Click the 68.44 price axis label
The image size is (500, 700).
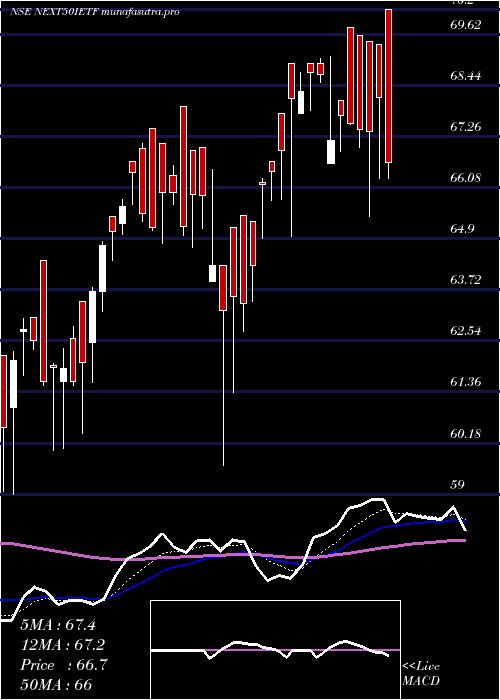click(466, 76)
